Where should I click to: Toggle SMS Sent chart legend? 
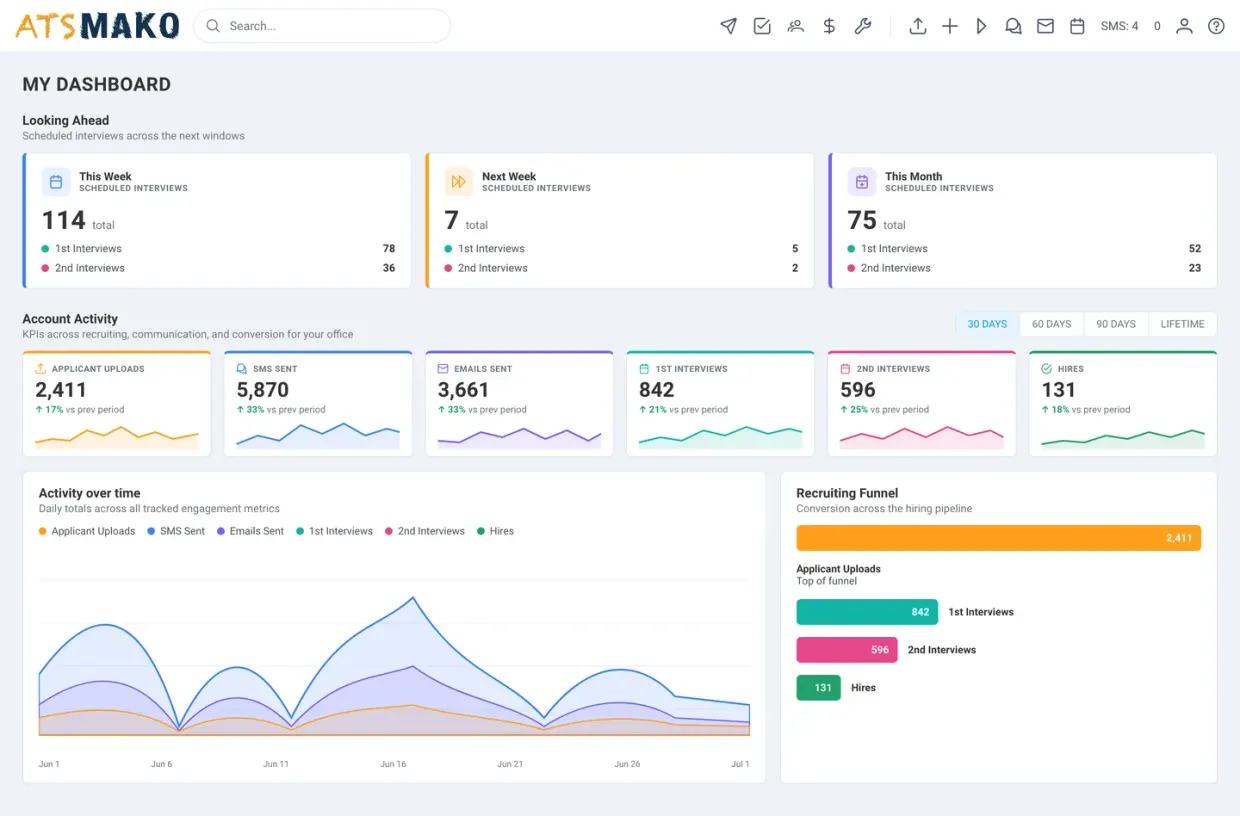pyautogui.click(x=176, y=531)
